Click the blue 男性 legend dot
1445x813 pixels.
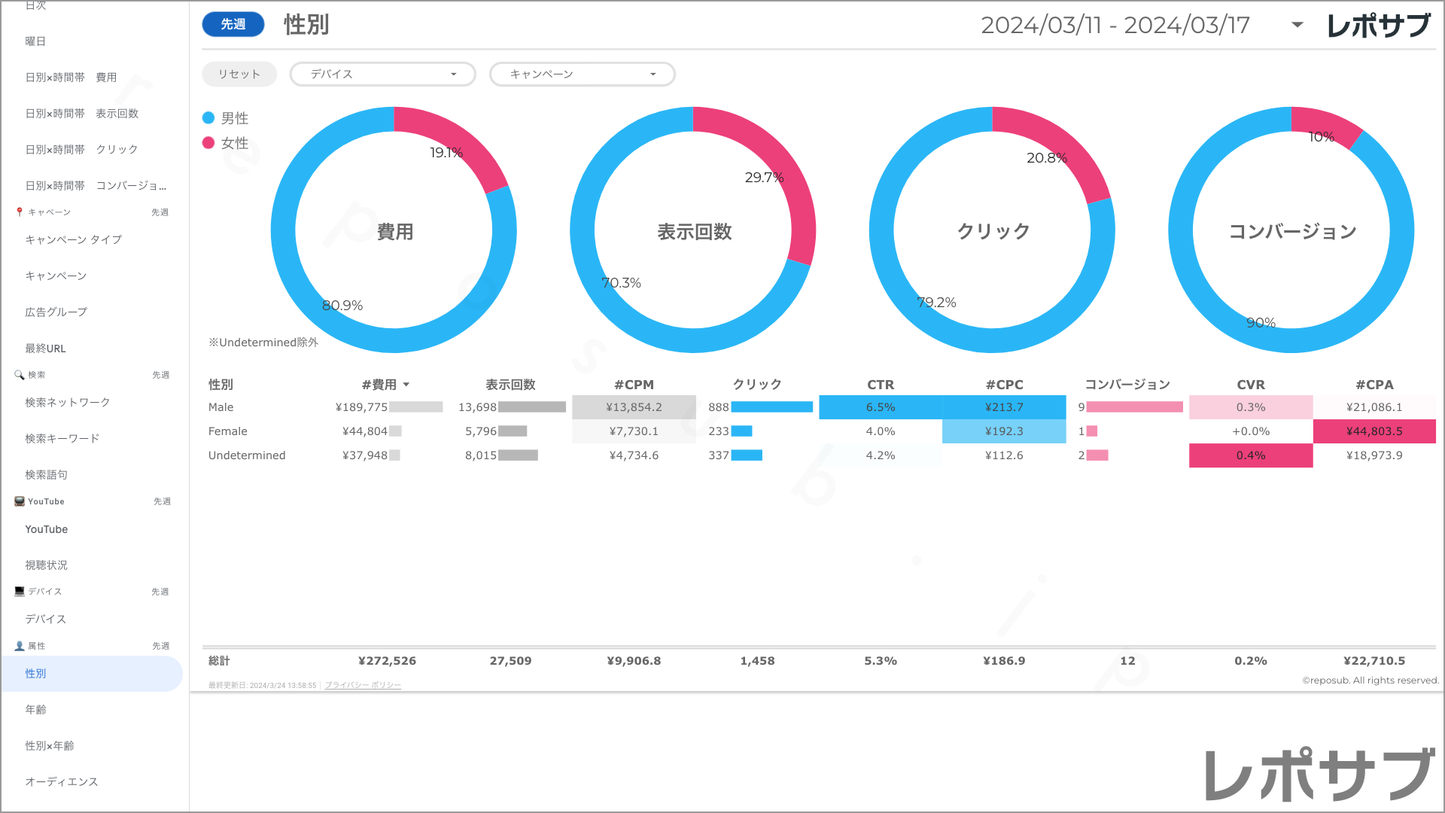point(209,118)
